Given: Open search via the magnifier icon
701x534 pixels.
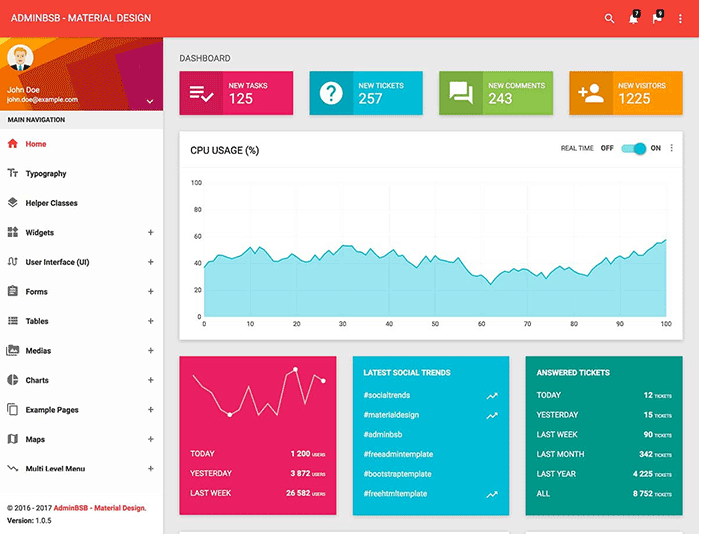Looking at the screenshot, I should [x=609, y=18].
